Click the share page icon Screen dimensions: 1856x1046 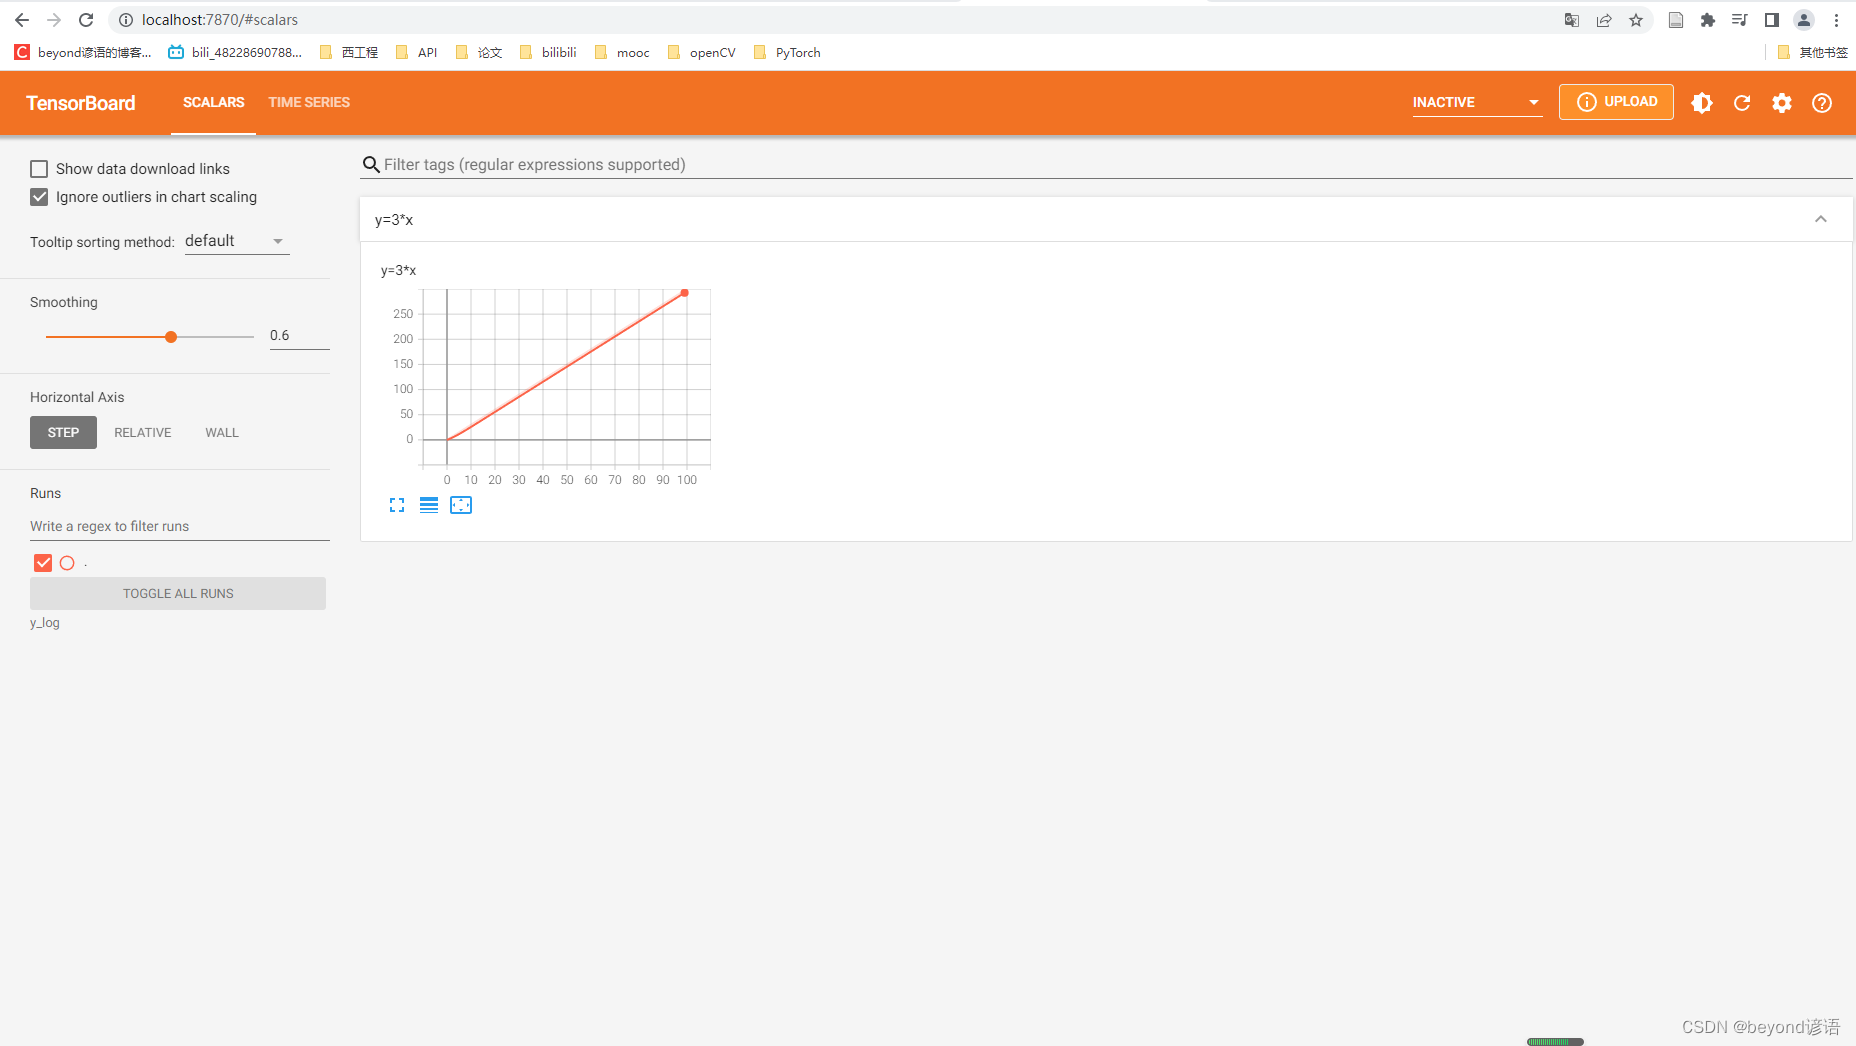1604,20
